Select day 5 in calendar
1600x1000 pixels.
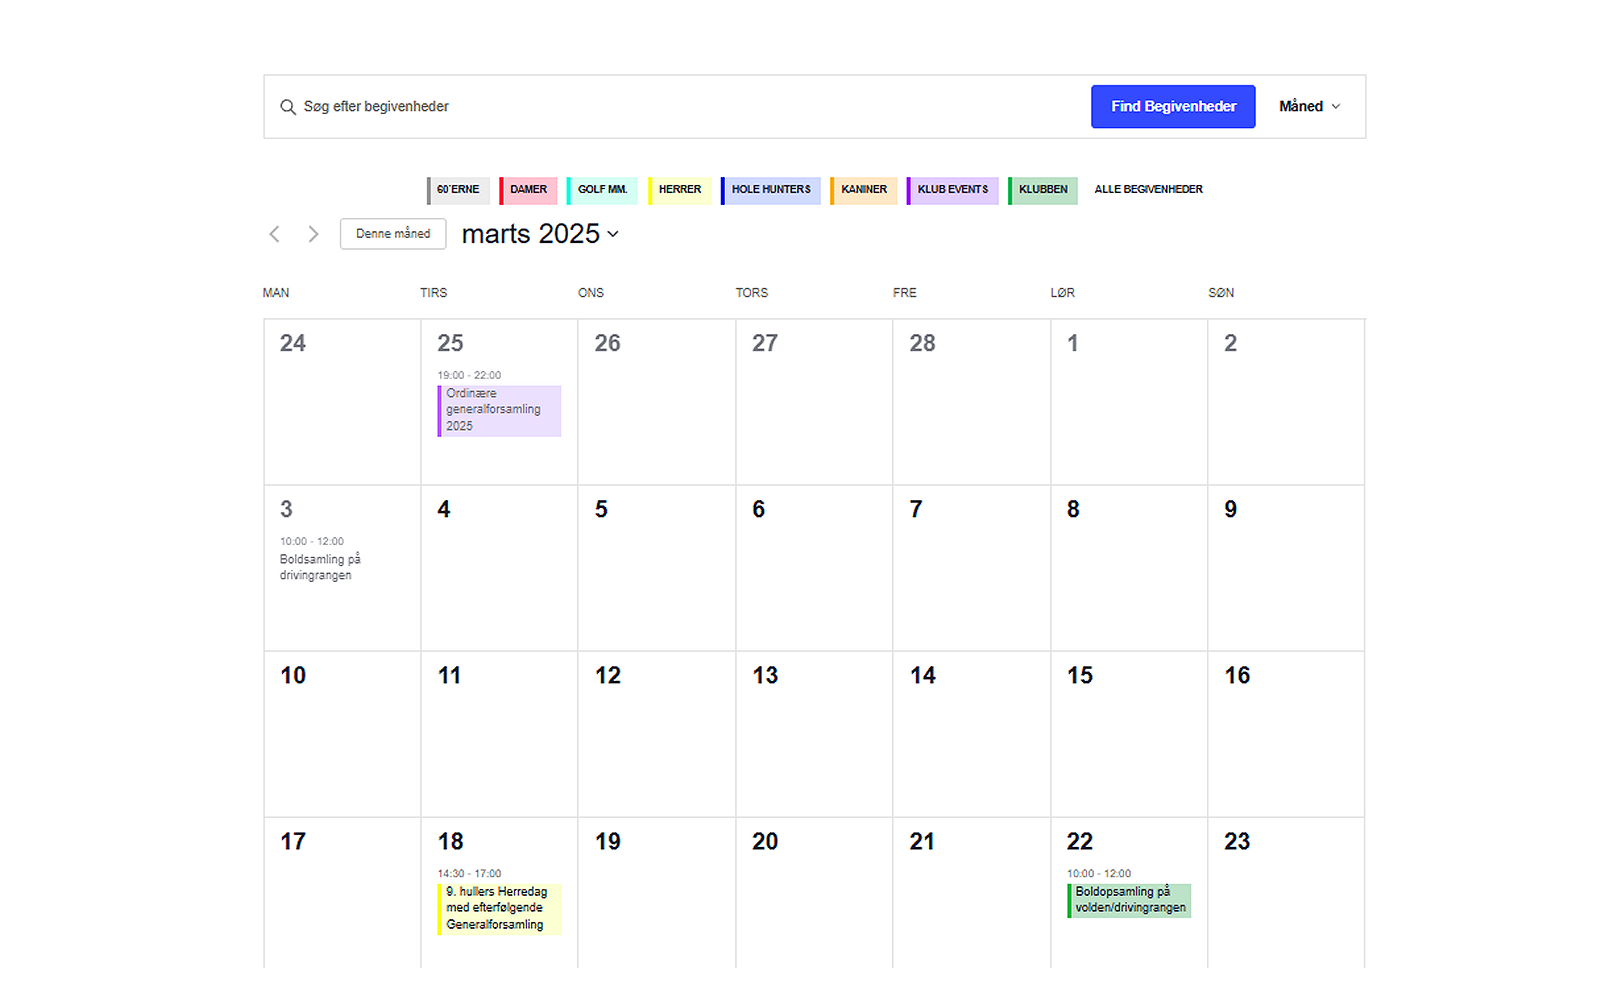(x=601, y=510)
